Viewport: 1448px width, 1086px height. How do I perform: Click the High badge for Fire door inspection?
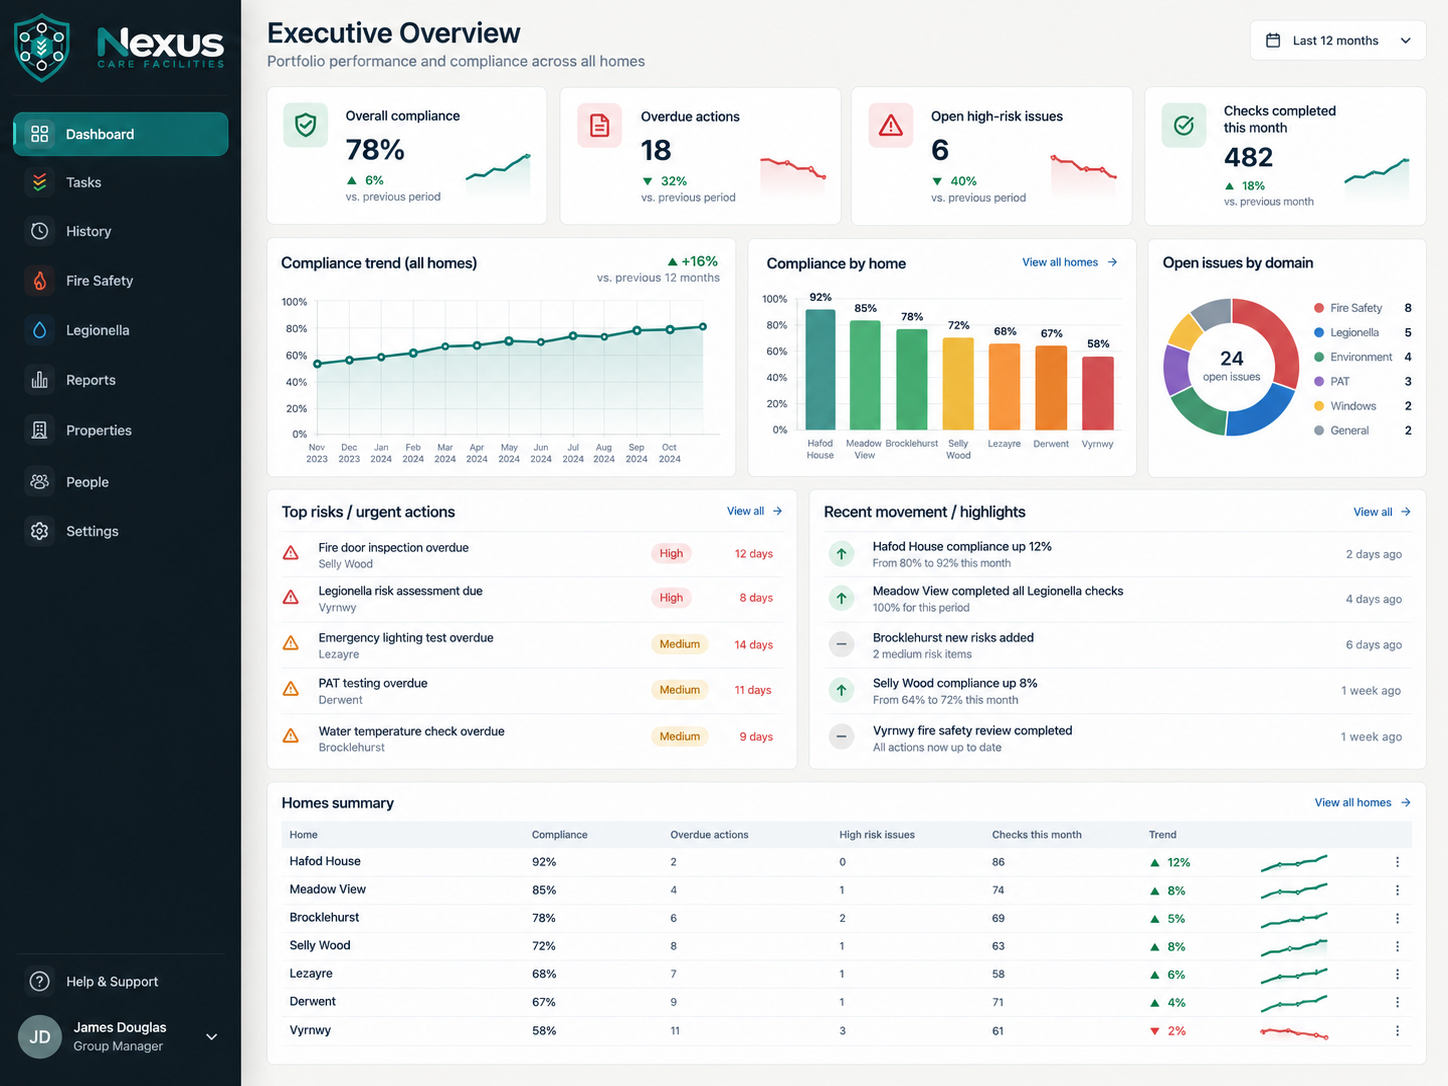671,553
